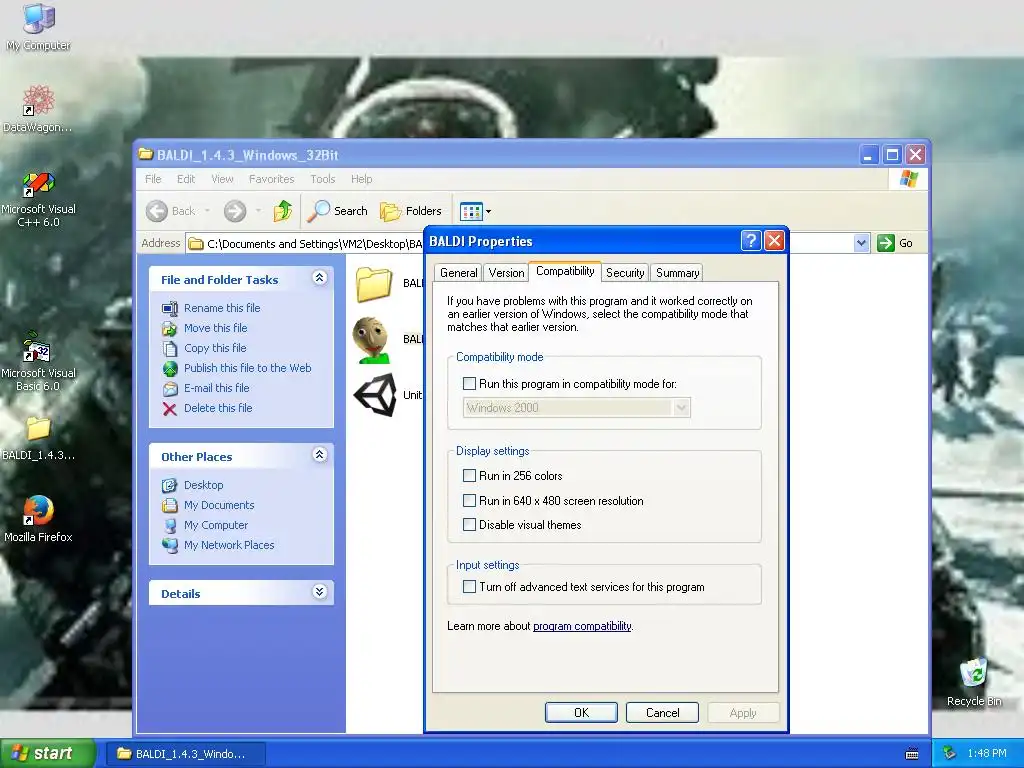Click Cancel in BALDI Properties
Image resolution: width=1024 pixels, height=768 pixels.
[x=662, y=712]
